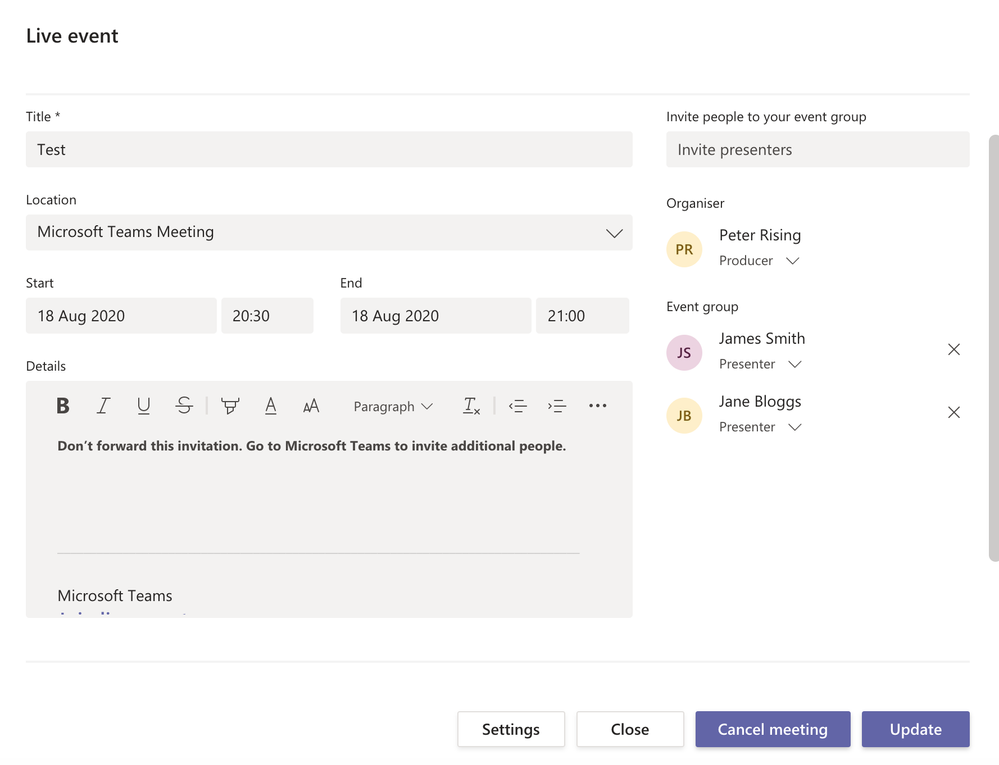Apply strikethrough formatting to text
The height and width of the screenshot is (765, 999).
[184, 406]
